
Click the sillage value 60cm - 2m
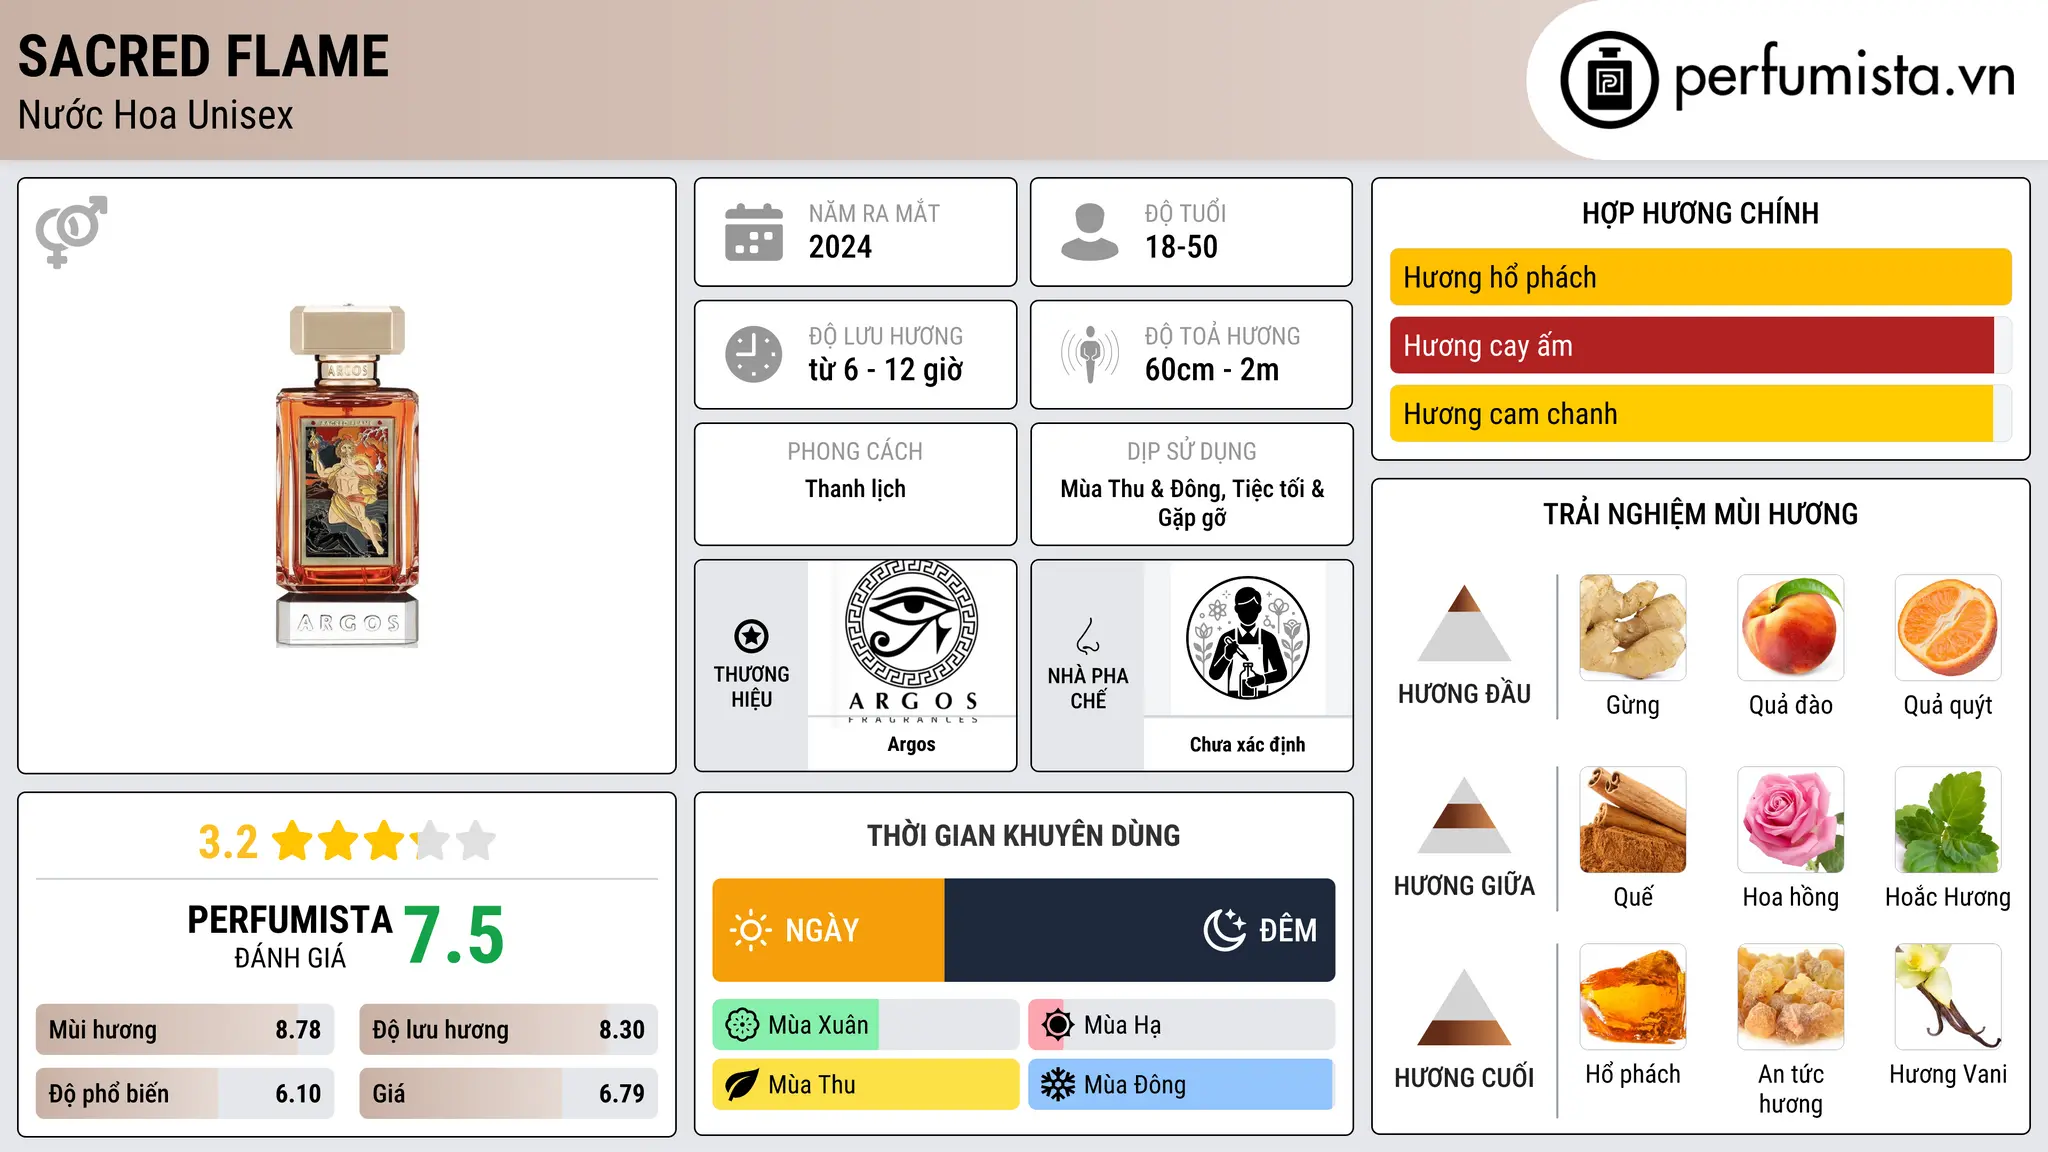1212,370
